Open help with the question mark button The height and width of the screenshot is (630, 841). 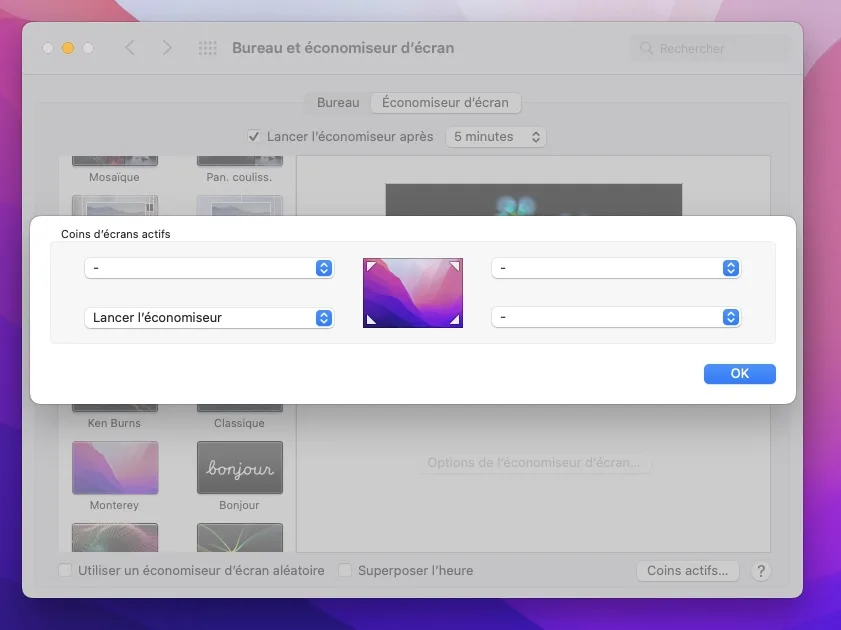coord(761,571)
